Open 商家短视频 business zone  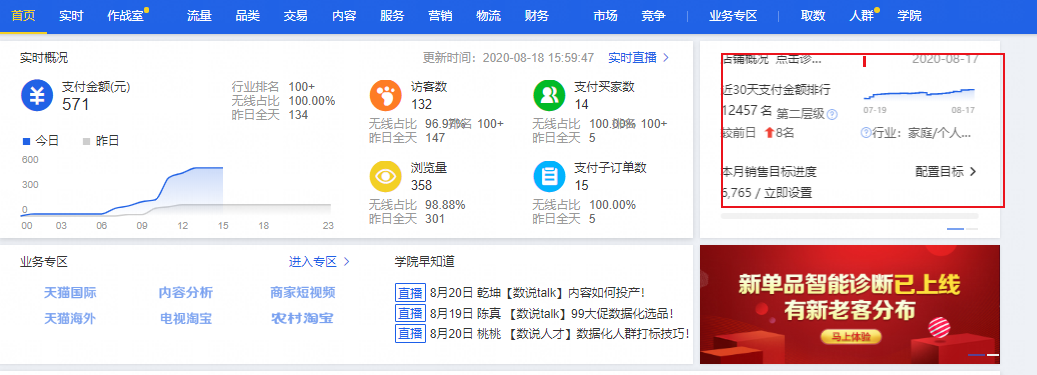(x=302, y=292)
